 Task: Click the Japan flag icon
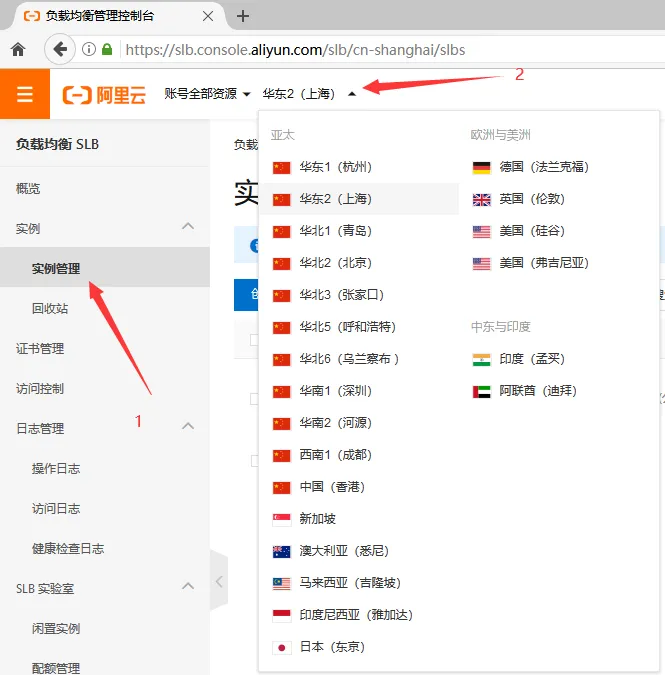(281, 647)
